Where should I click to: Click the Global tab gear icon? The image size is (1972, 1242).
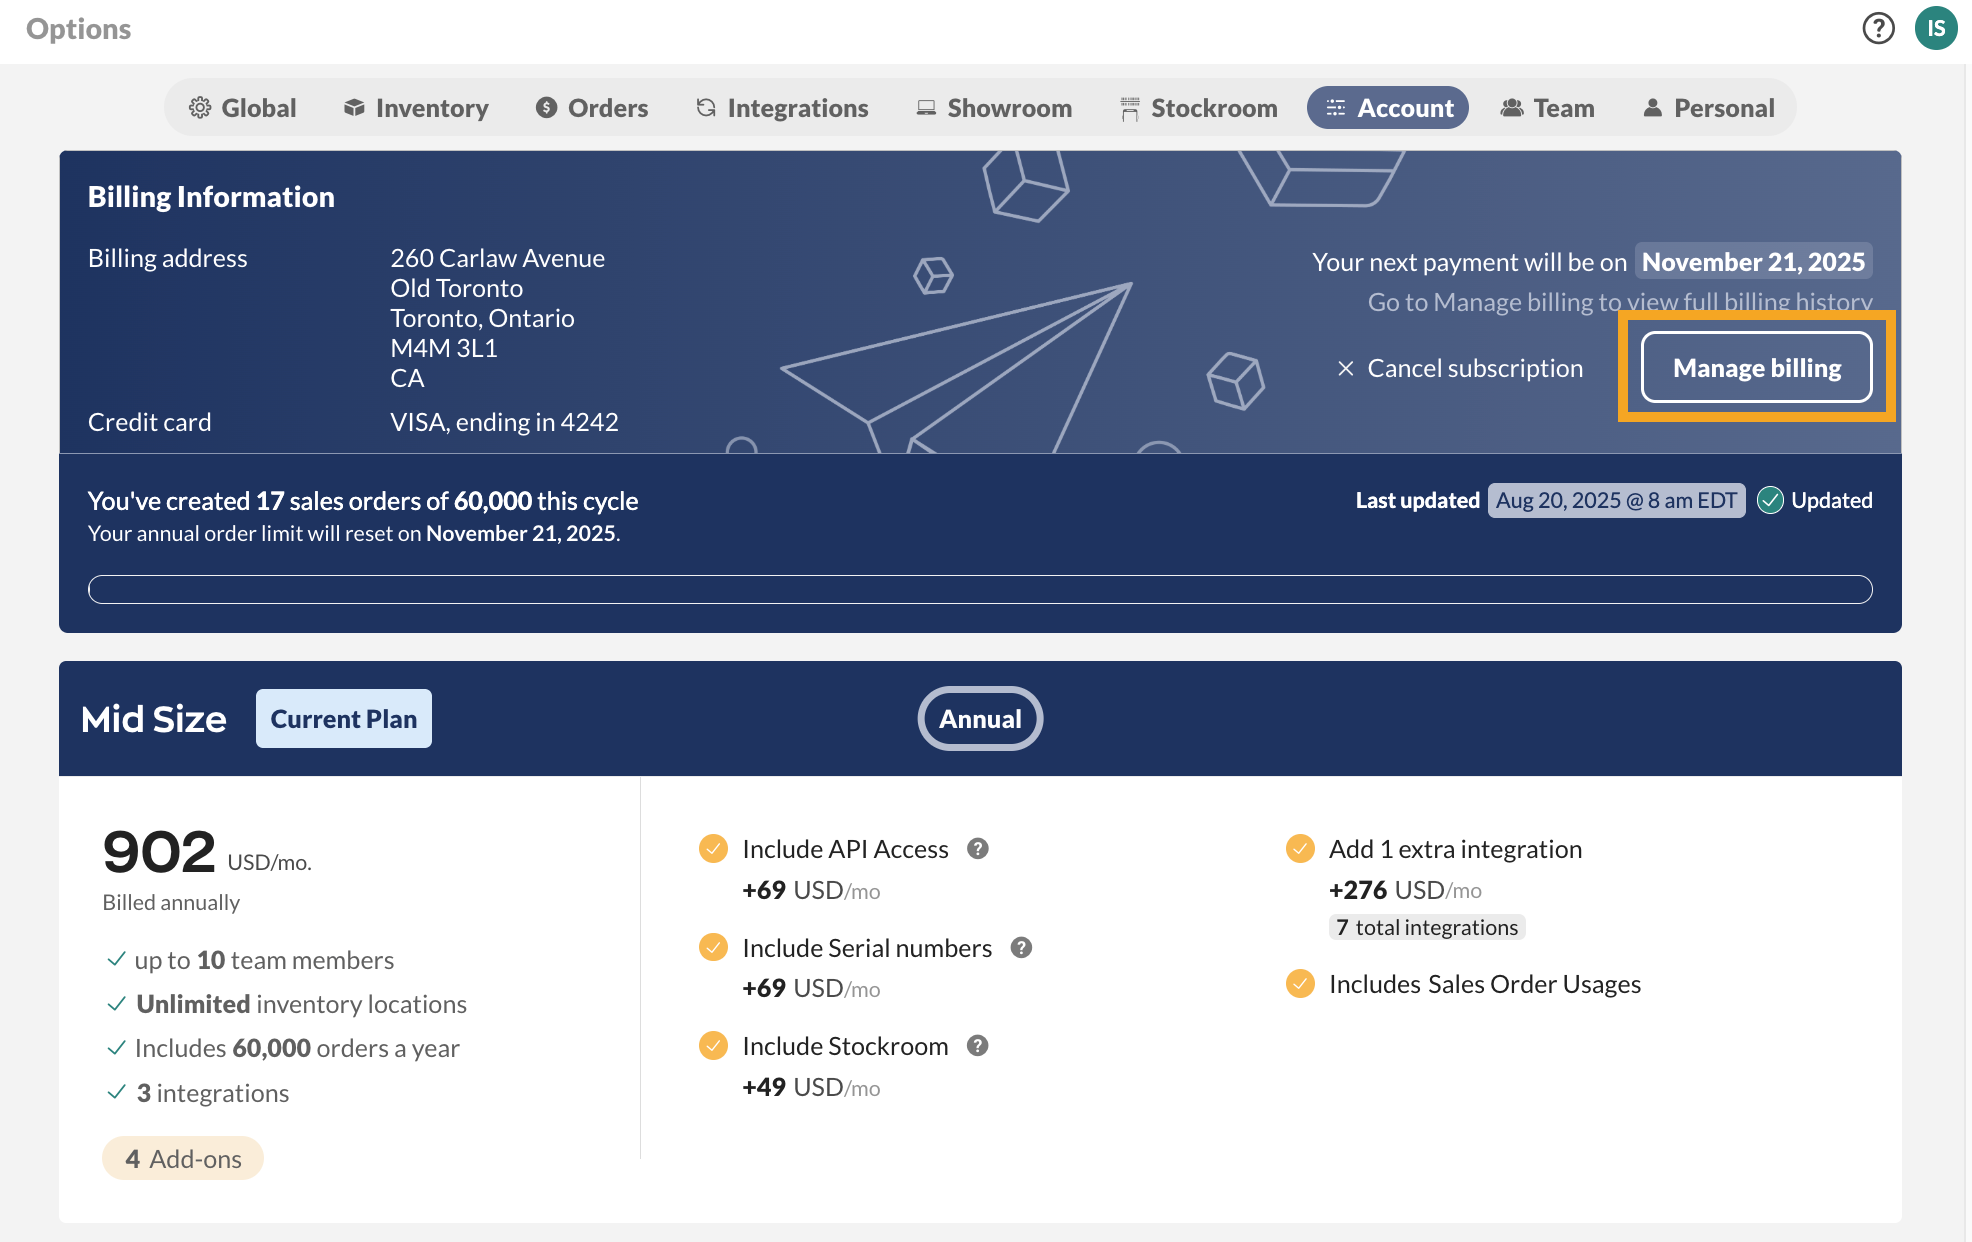tap(200, 107)
